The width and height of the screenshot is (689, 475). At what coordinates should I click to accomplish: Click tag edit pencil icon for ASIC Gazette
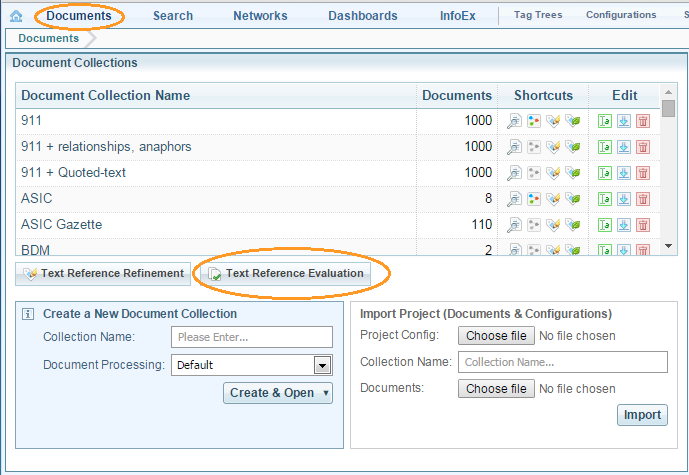coord(553,225)
